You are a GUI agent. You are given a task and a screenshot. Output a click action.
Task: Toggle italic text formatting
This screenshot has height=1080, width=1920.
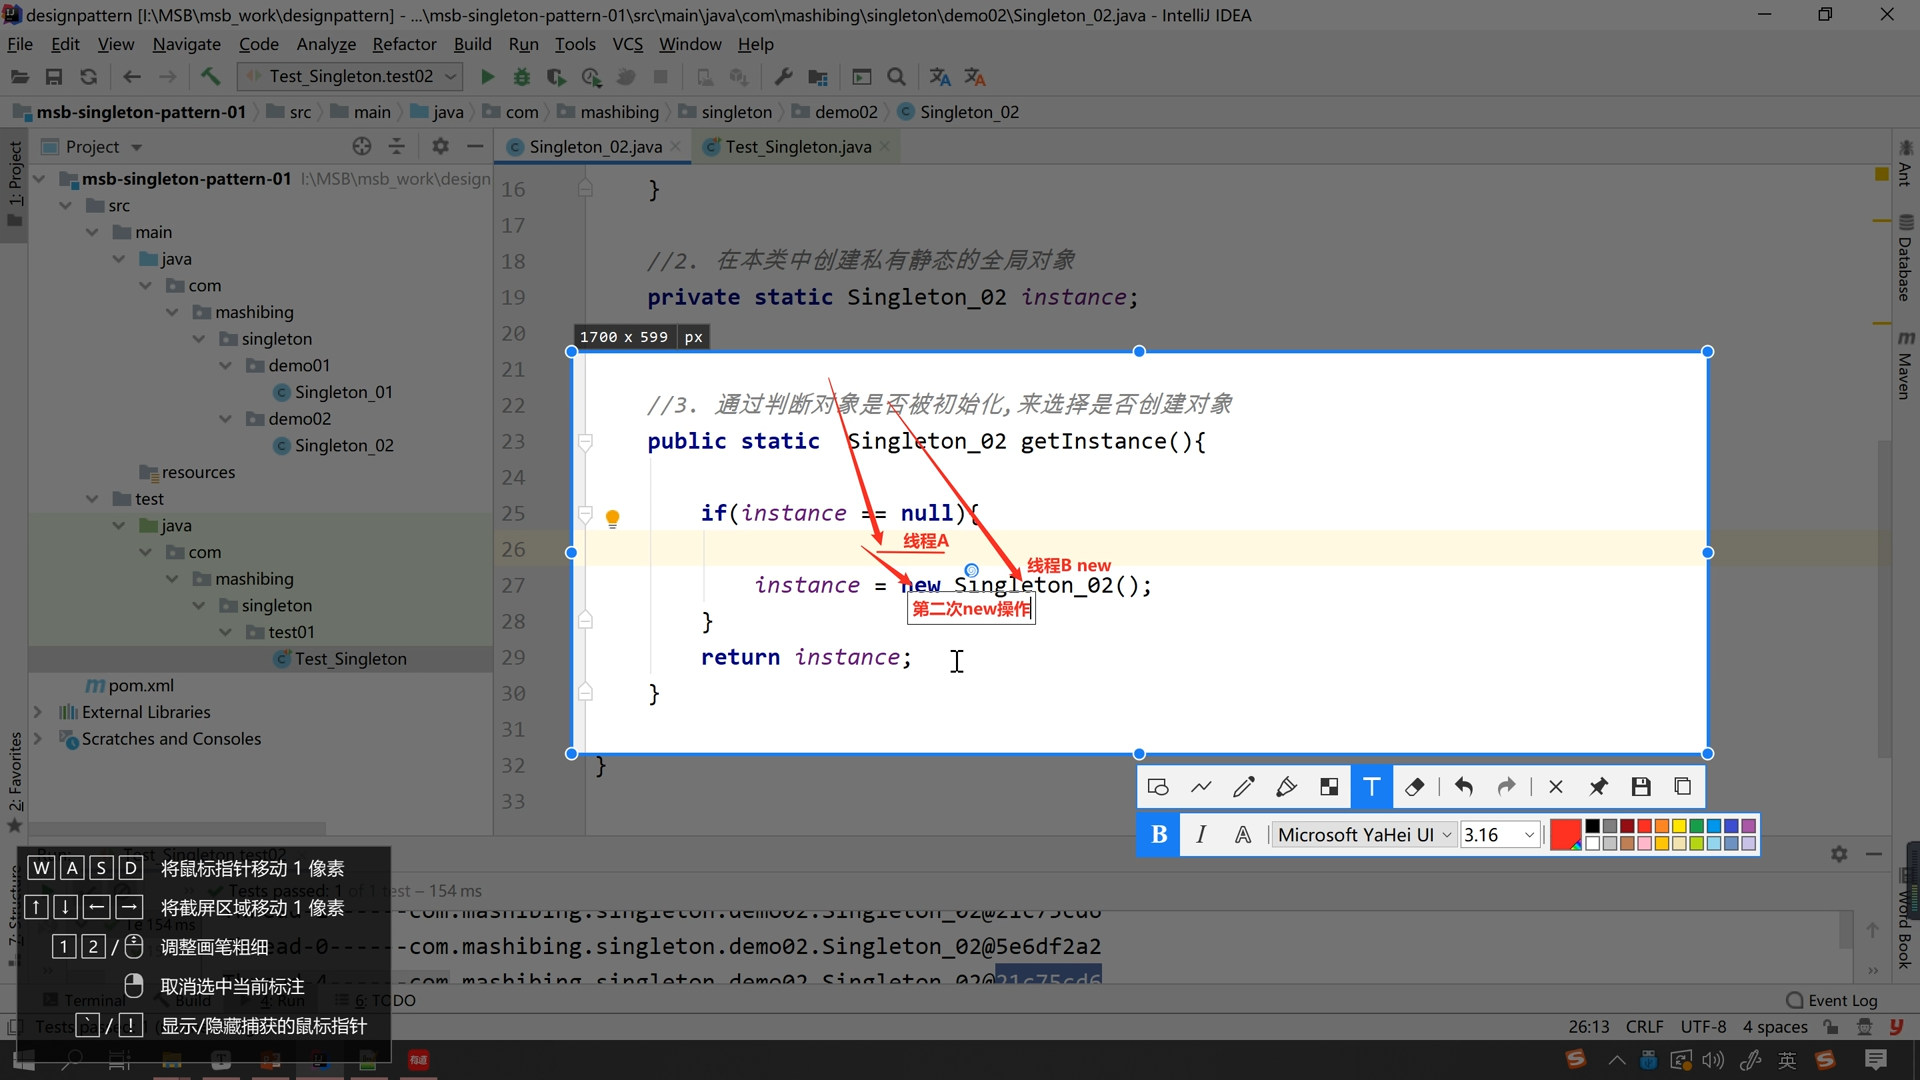point(1201,835)
